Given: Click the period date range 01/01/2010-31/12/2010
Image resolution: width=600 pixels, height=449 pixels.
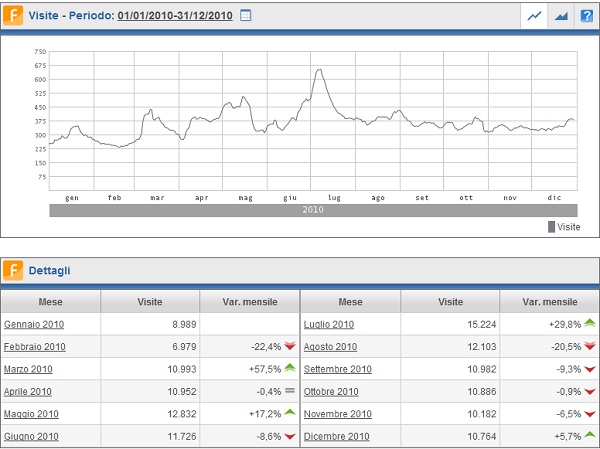Looking at the screenshot, I should [177, 17].
